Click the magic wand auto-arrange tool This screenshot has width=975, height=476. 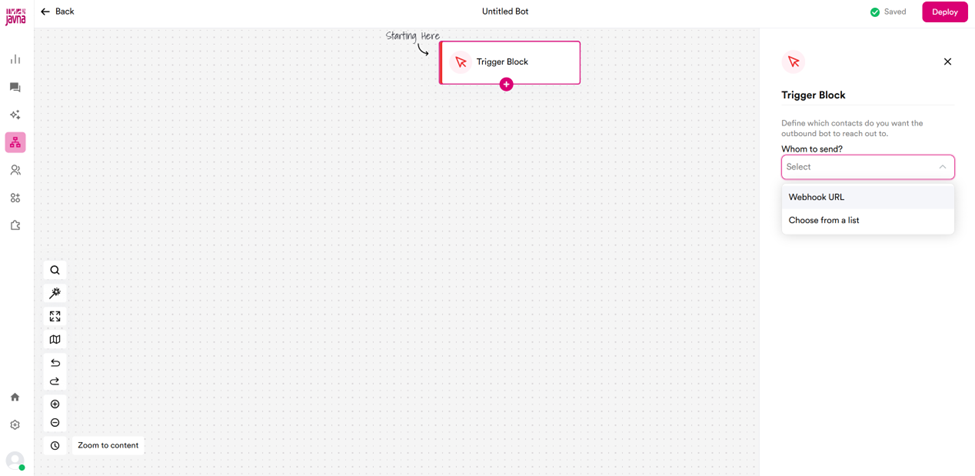pos(55,293)
